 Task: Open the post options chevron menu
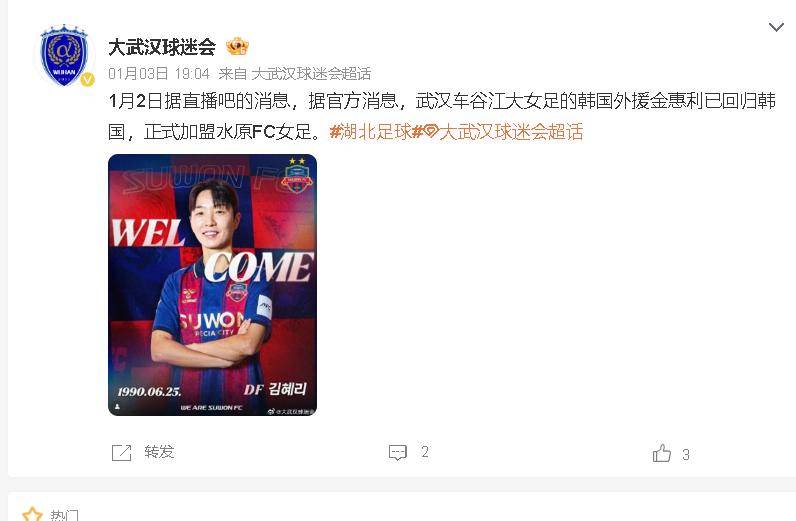tap(776, 27)
